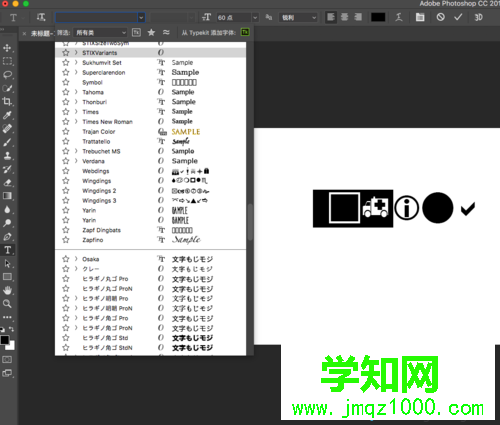500x425 pixels.
Task: Favorite the Tahoma font star
Action: [66, 92]
